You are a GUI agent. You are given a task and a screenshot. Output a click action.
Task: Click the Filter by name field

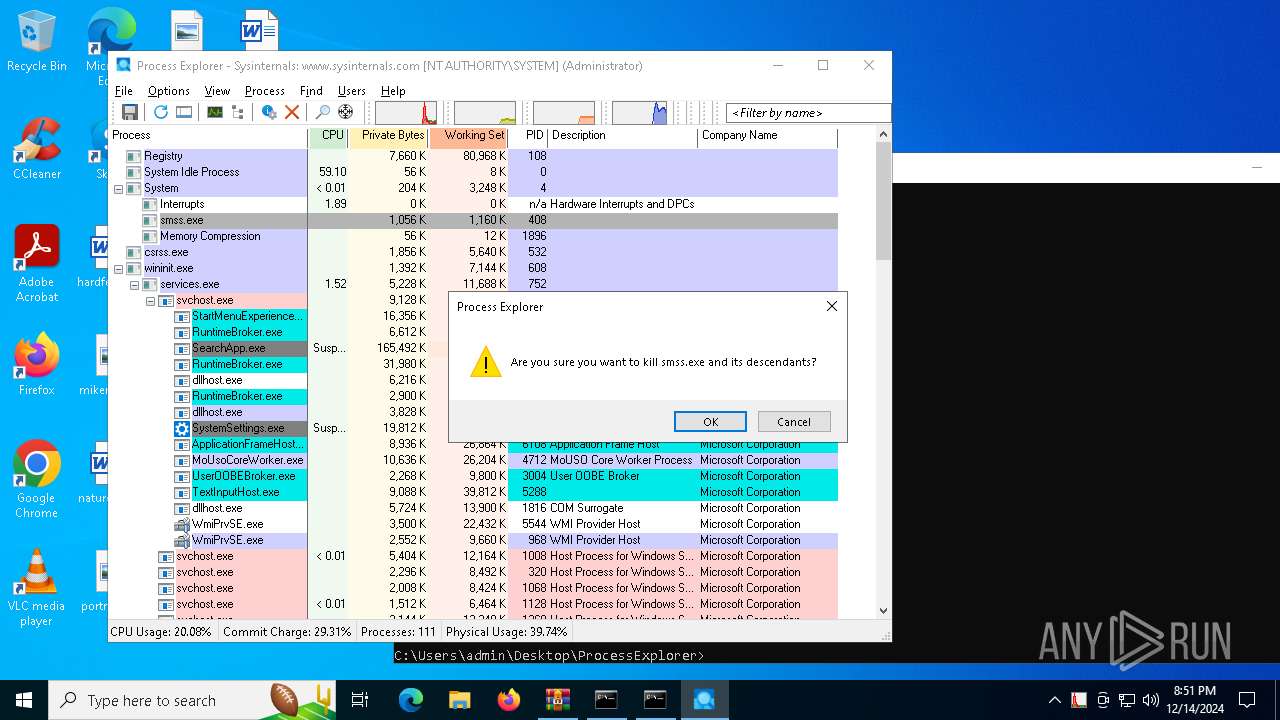808,113
